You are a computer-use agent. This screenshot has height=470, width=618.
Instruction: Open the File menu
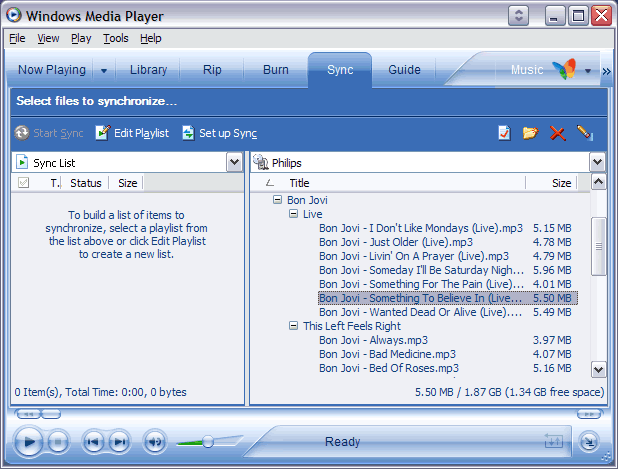(17, 38)
